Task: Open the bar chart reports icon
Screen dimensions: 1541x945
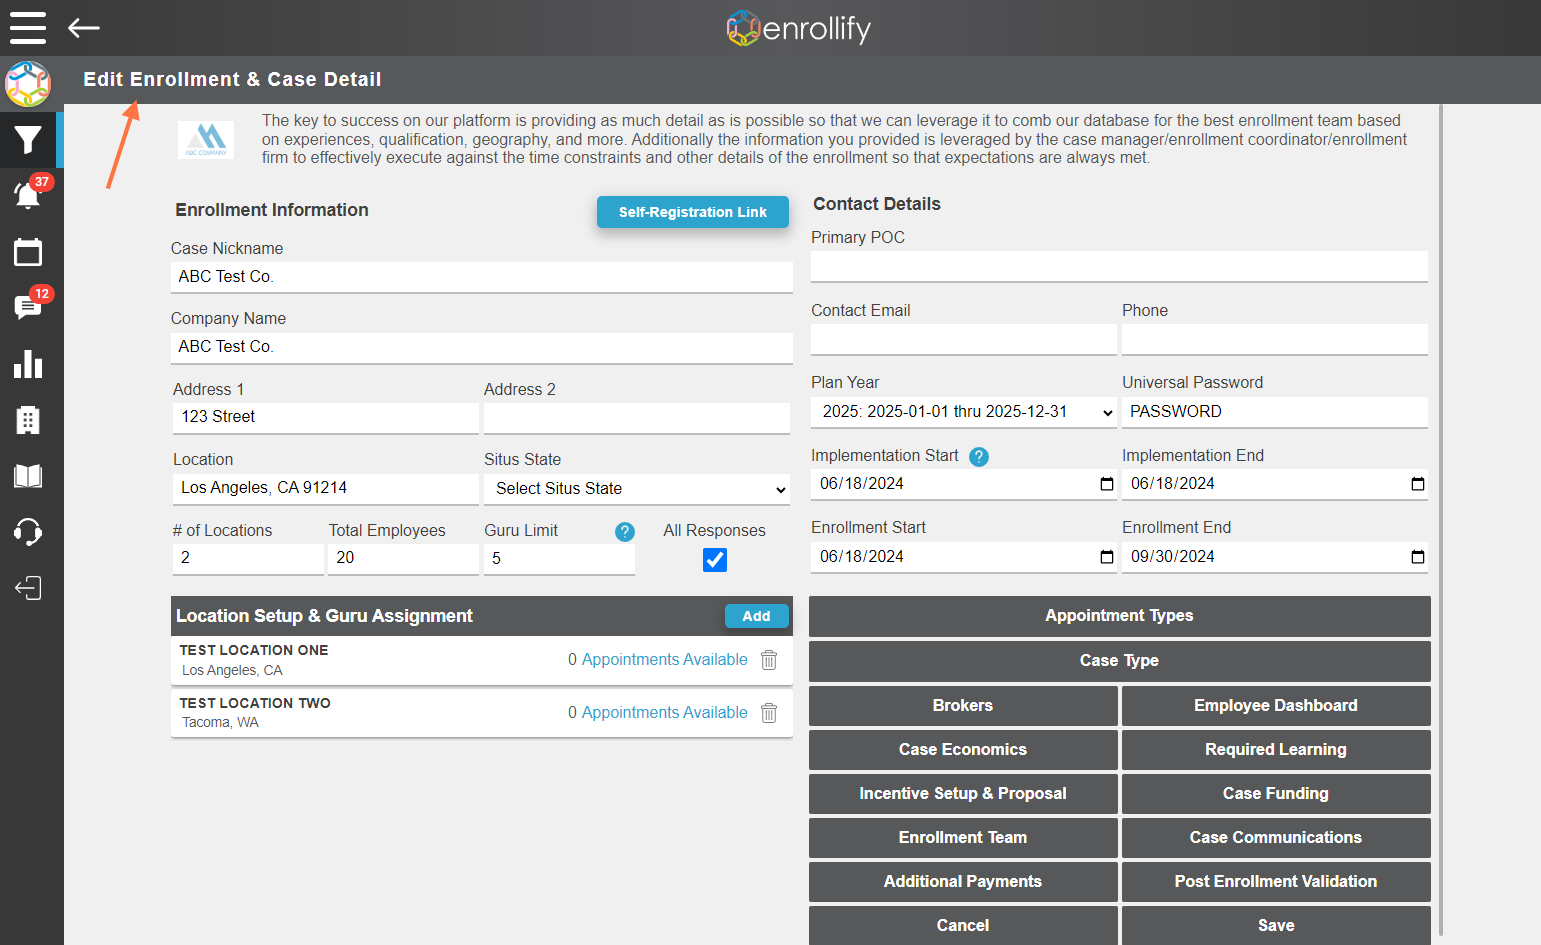Action: click(28, 364)
